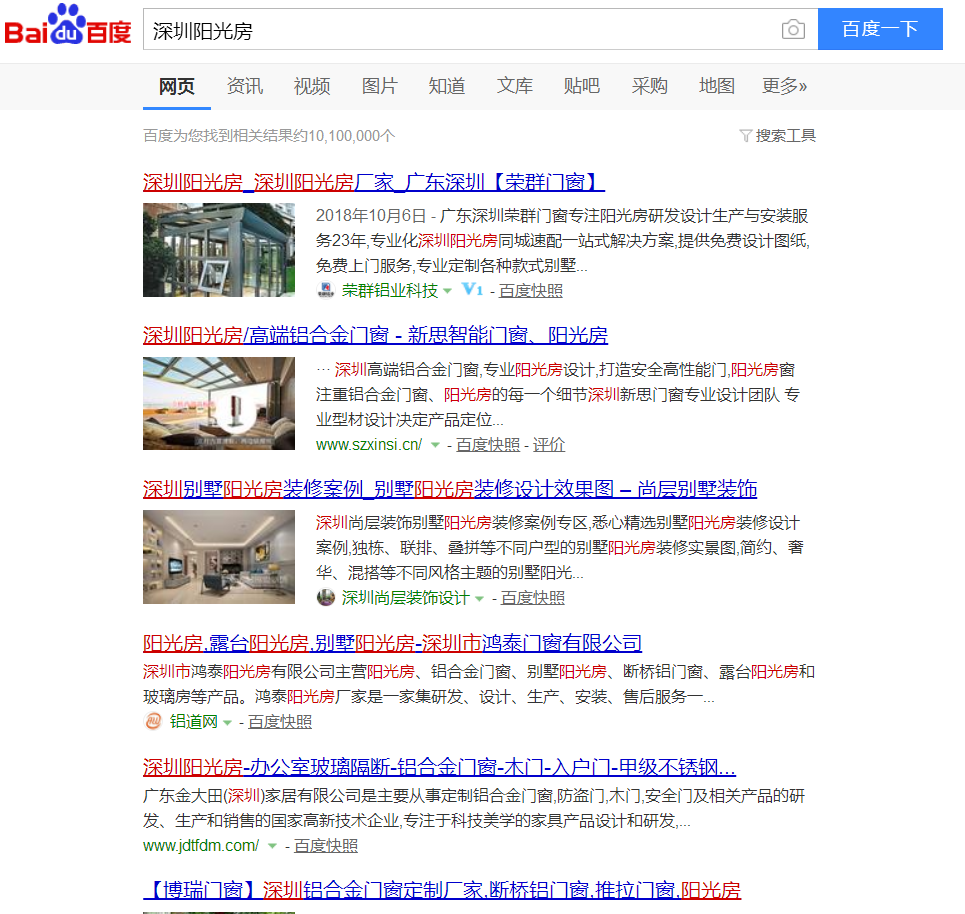Open the 更多» menu
The height and width of the screenshot is (914, 965).
click(x=784, y=86)
